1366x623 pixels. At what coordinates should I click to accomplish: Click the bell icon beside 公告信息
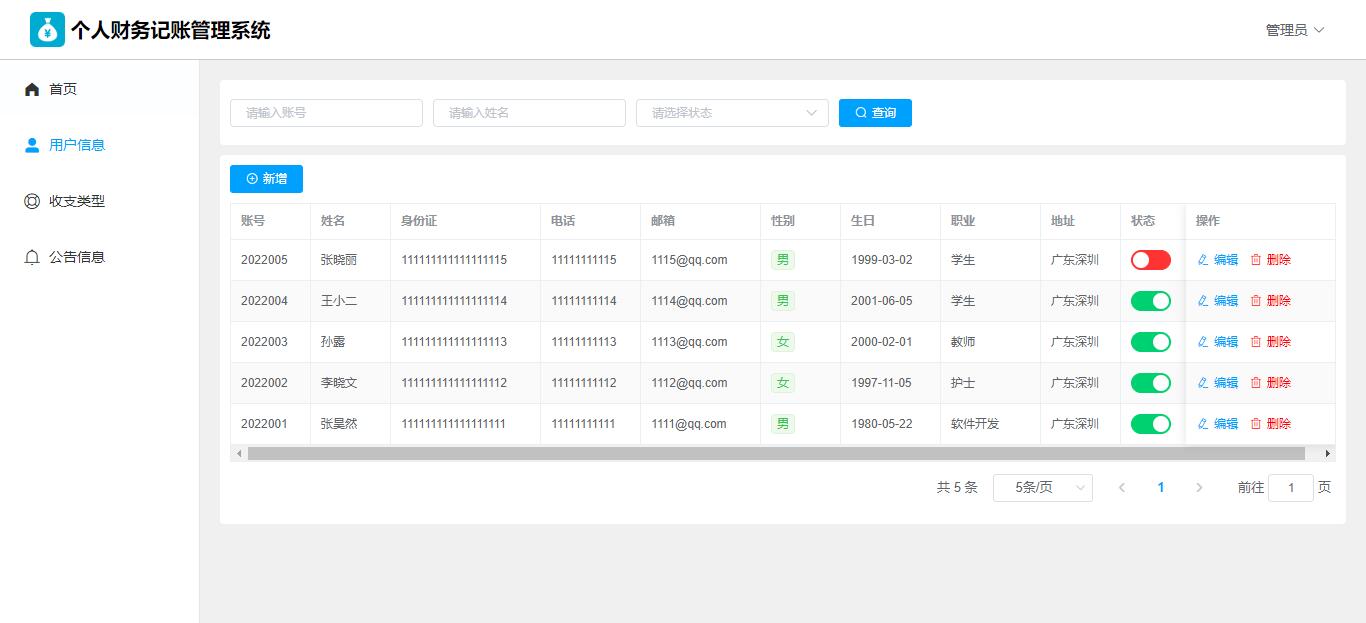(32, 257)
